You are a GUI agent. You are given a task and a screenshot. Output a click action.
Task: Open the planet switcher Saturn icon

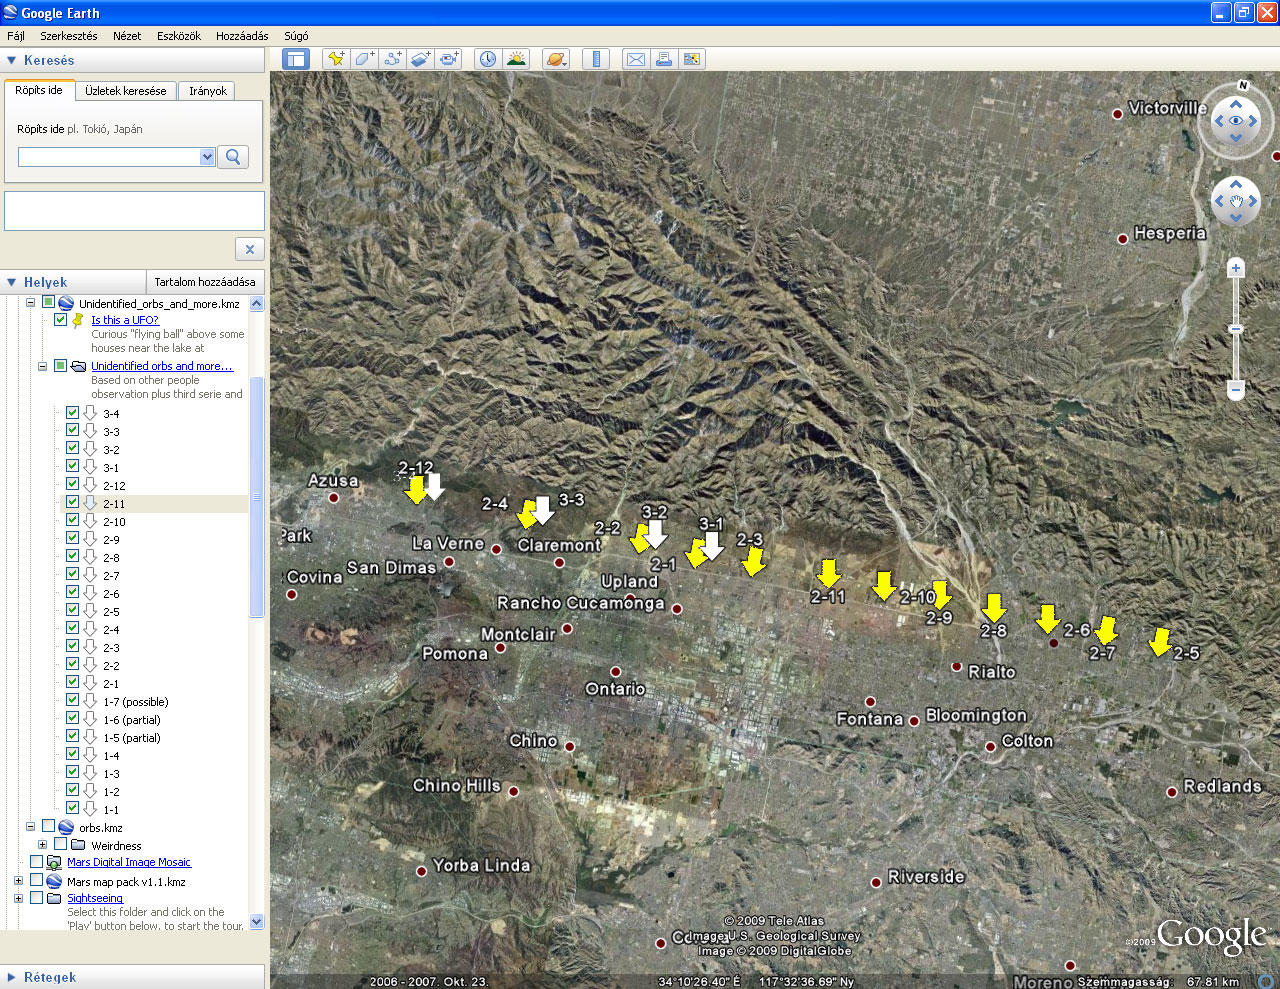coord(556,59)
